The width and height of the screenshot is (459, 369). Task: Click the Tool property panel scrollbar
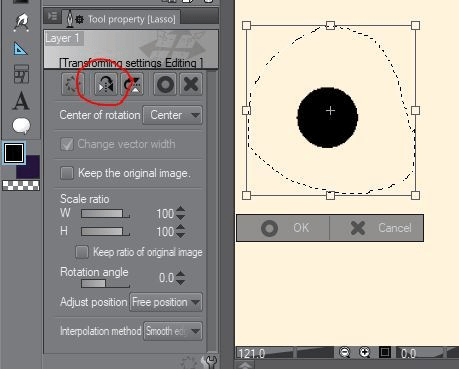tap(212, 211)
